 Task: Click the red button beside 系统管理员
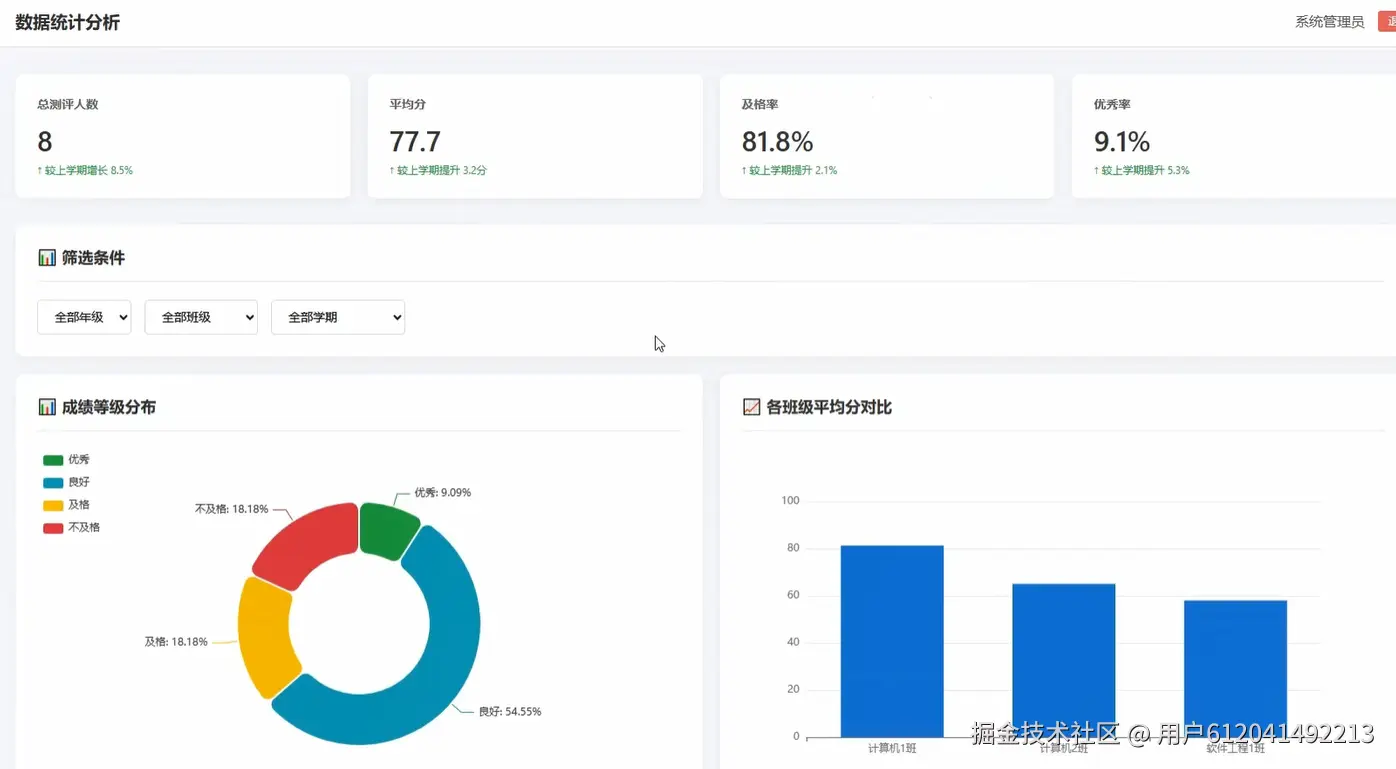click(1387, 21)
